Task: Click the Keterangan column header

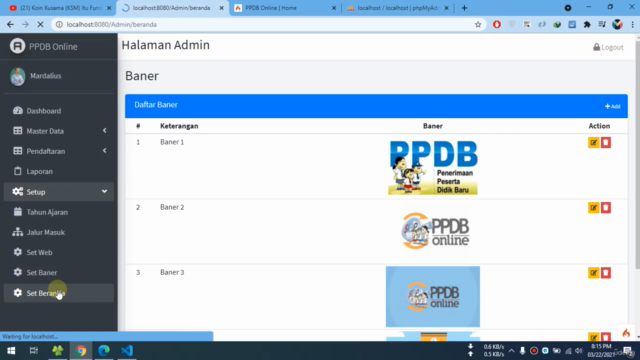Action: point(179,126)
